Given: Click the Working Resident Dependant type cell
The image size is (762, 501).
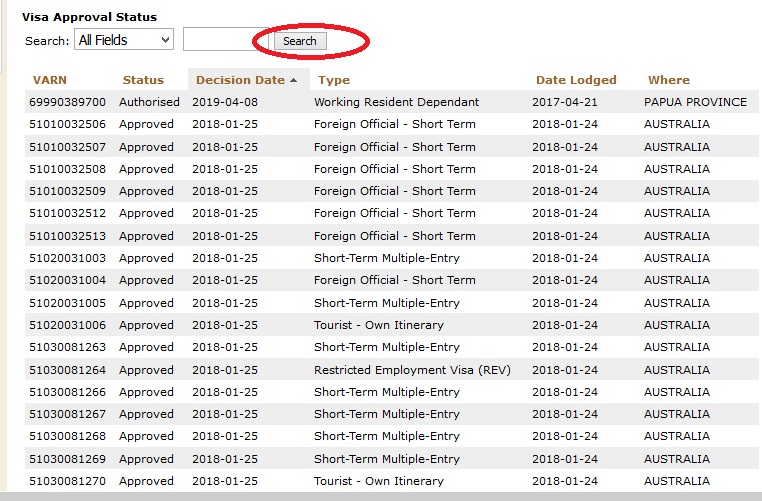Looking at the screenshot, I should 396,102.
